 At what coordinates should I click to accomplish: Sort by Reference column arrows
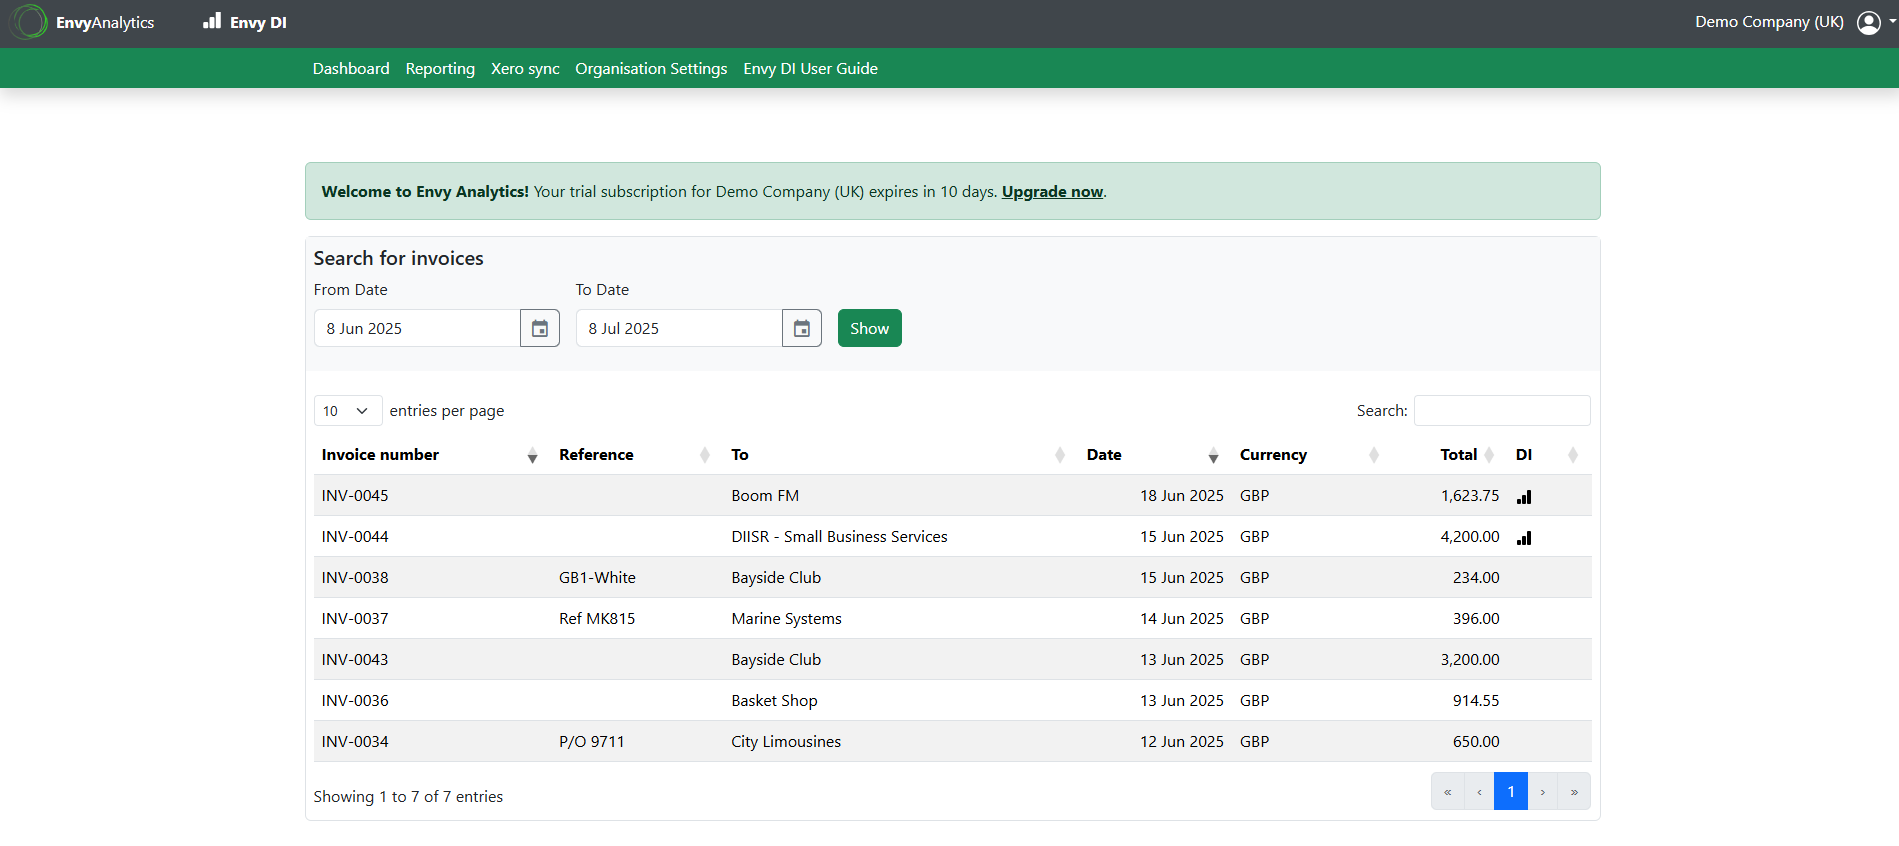705,455
